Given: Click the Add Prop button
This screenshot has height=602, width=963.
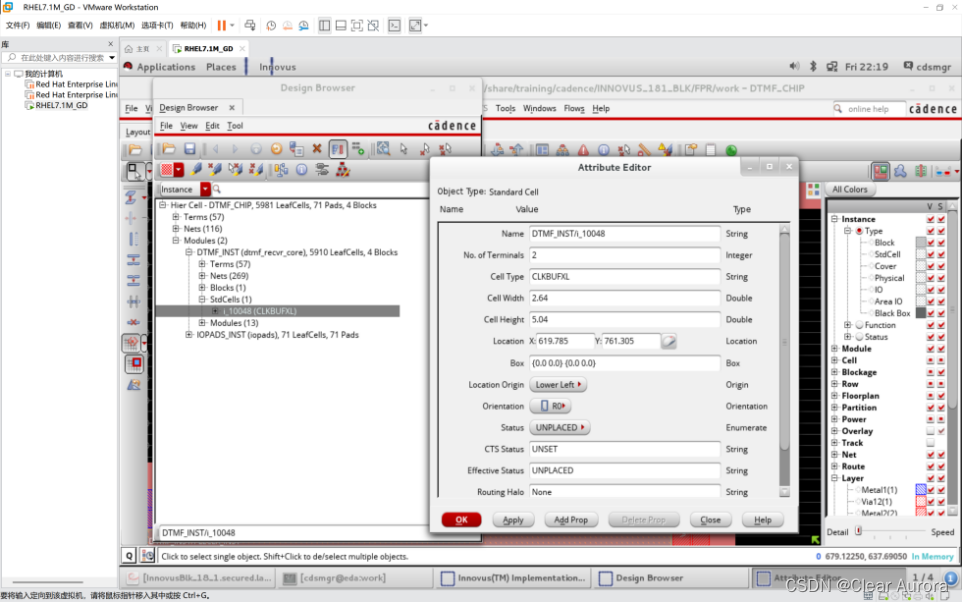Looking at the screenshot, I should tap(571, 520).
